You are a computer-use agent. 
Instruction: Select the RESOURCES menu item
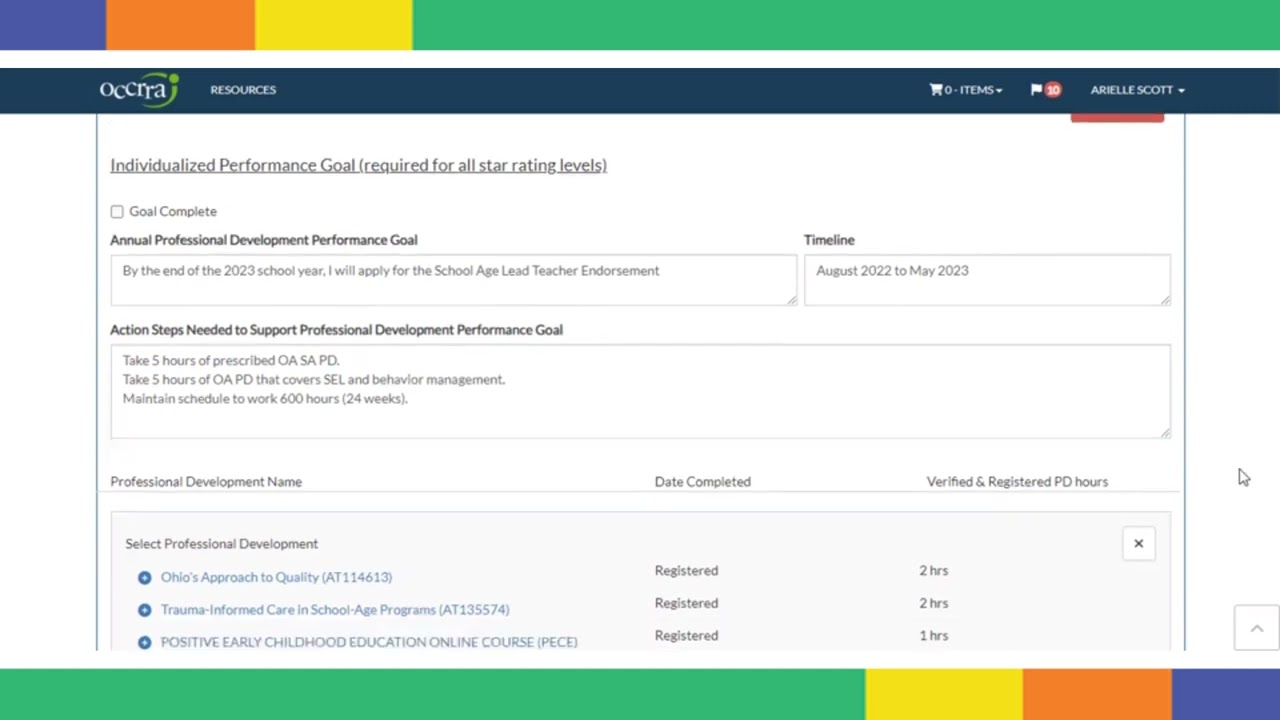[x=243, y=89]
